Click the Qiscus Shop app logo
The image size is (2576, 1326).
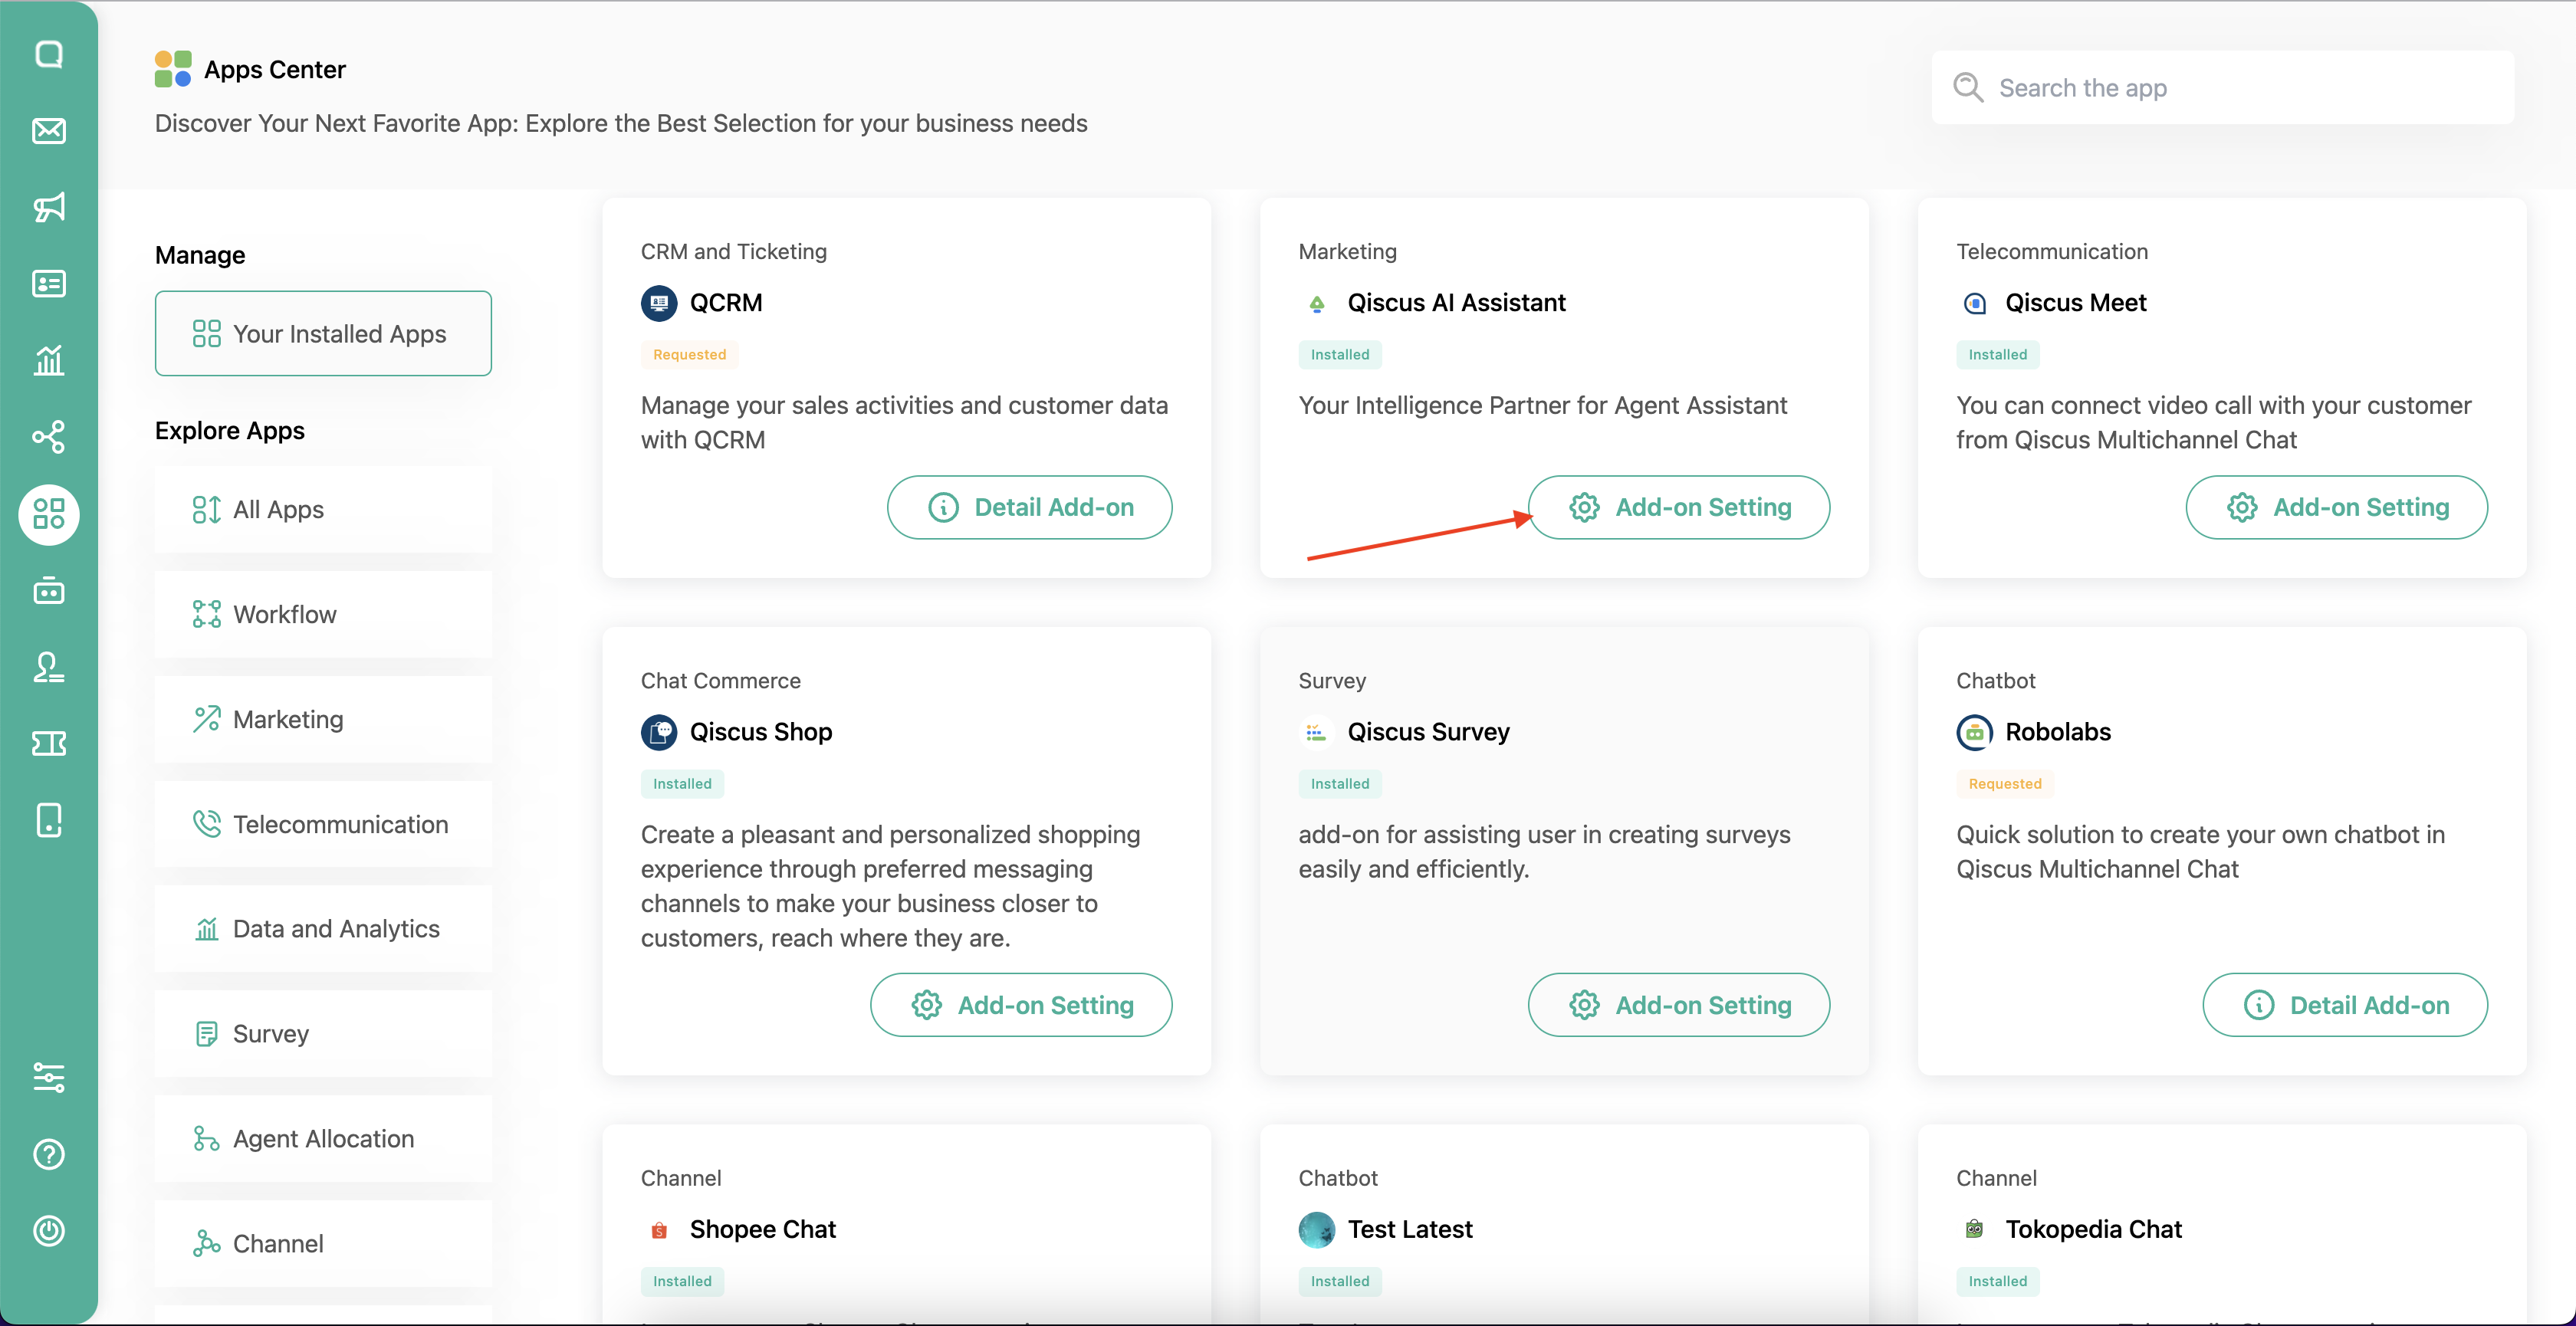click(x=659, y=732)
